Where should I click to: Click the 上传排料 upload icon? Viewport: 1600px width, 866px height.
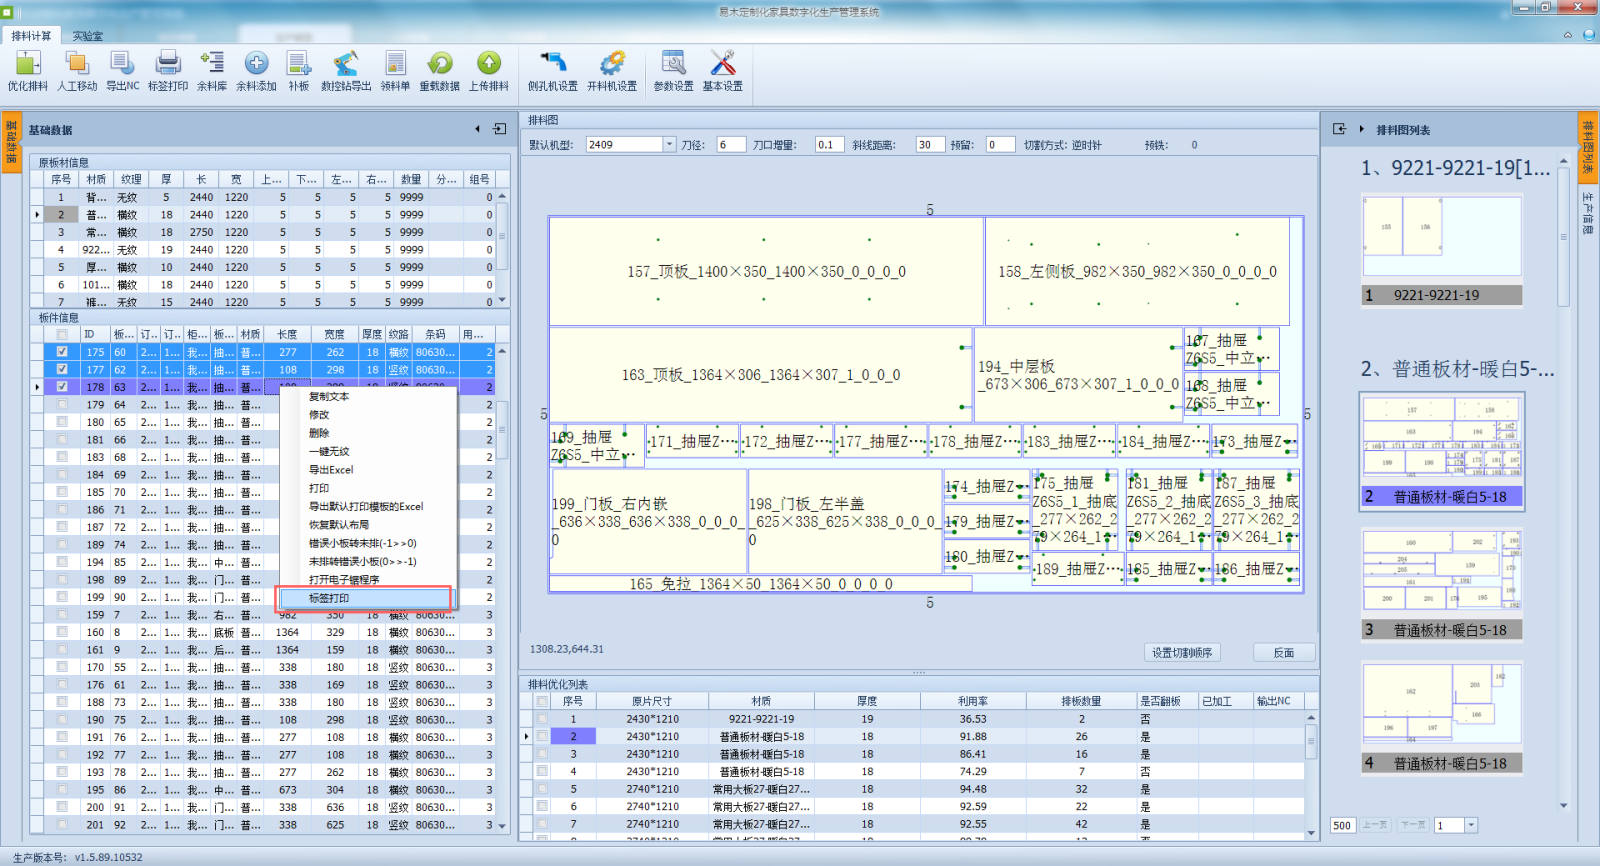488,64
